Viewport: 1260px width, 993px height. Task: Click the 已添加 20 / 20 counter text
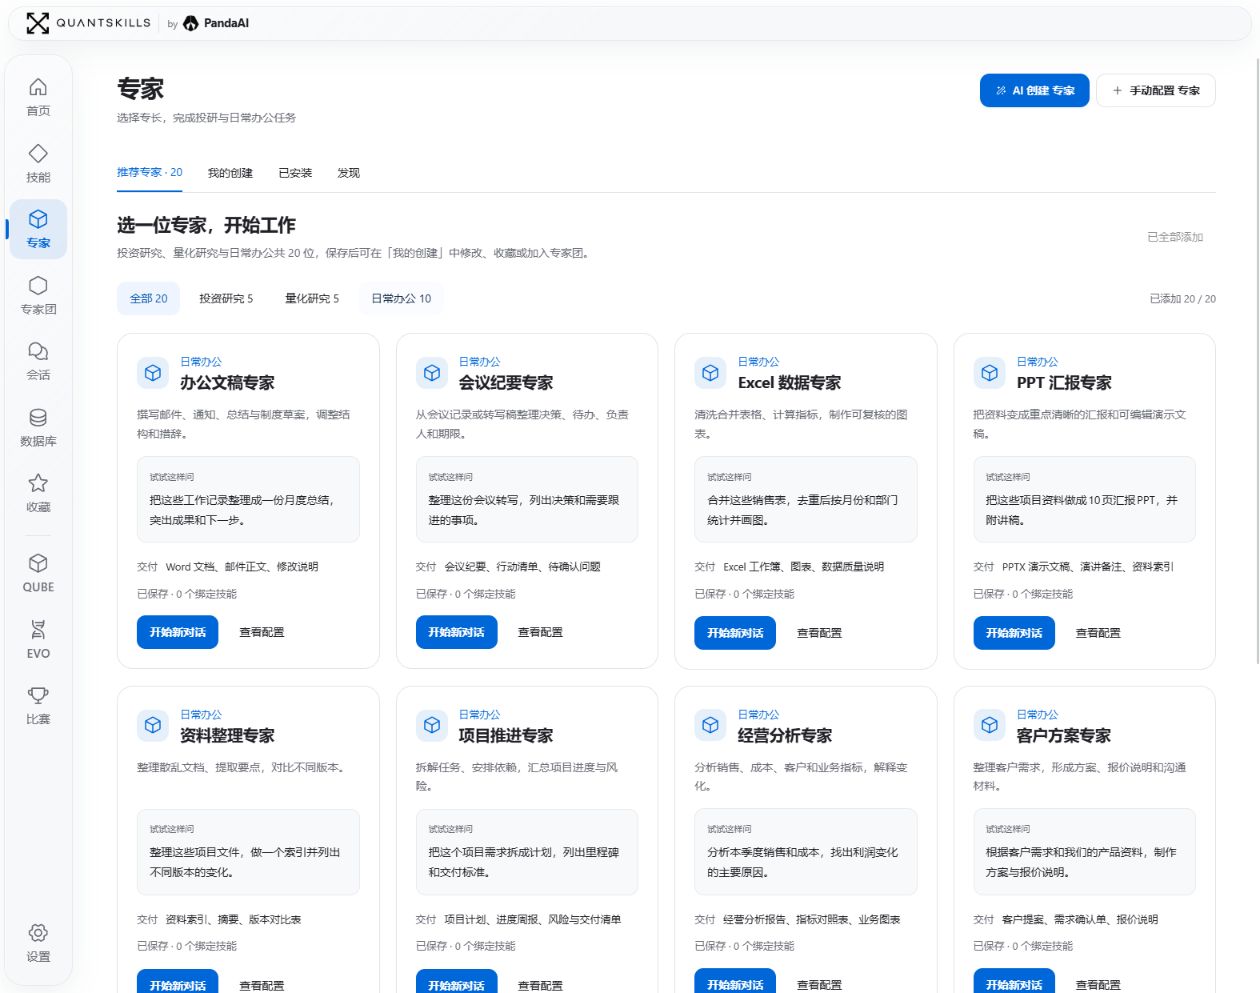coord(1182,299)
